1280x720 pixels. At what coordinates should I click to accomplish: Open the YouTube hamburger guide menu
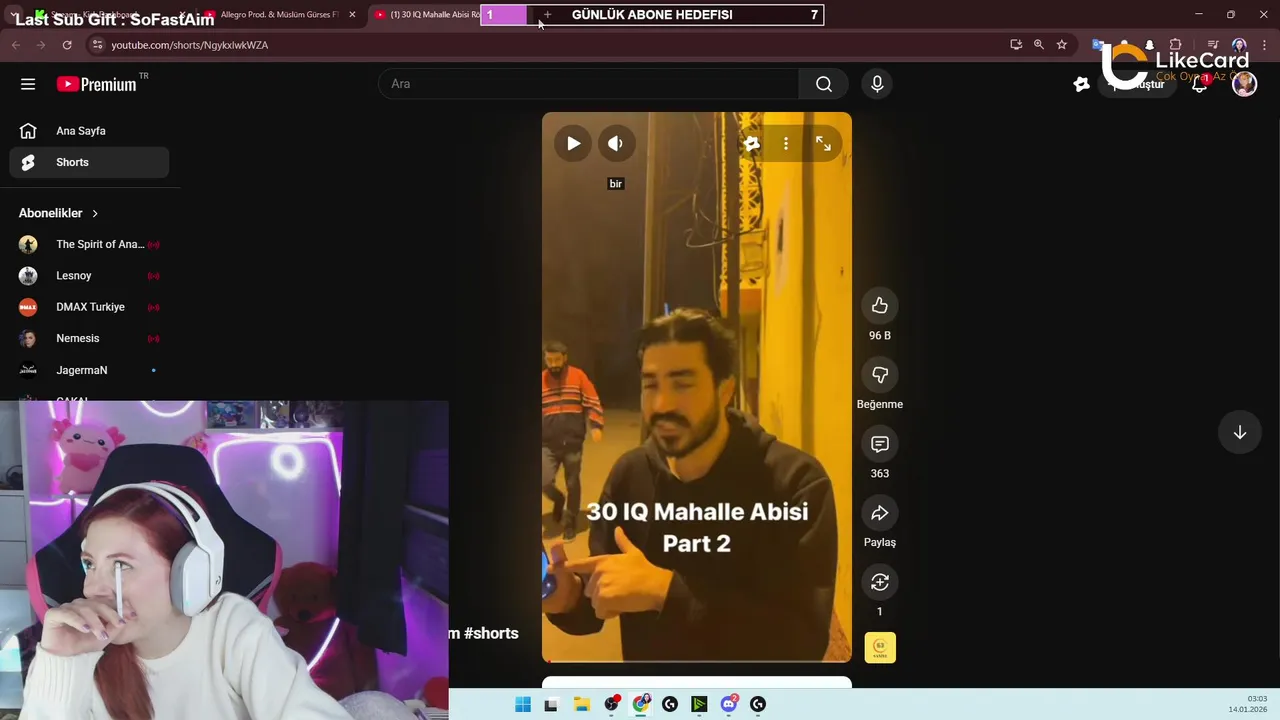[28, 84]
